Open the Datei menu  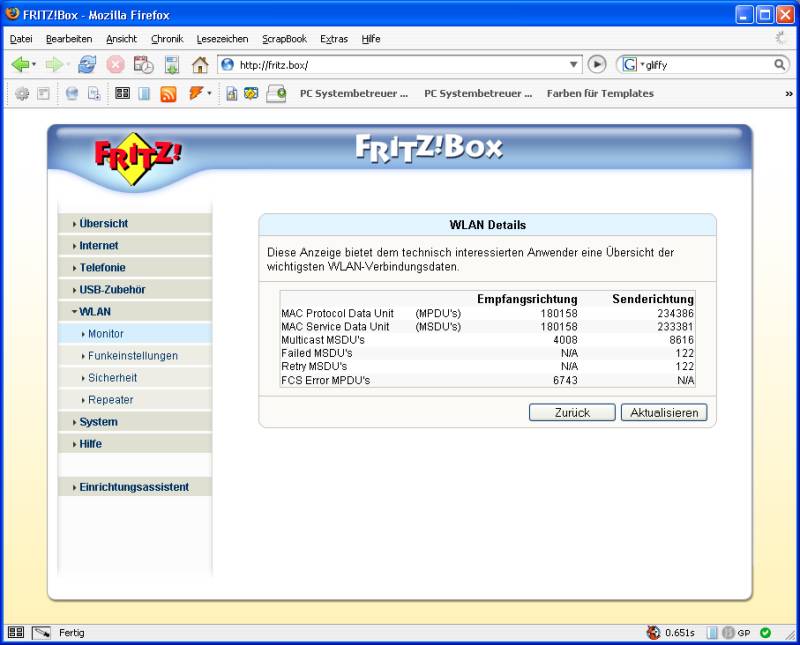tap(21, 39)
